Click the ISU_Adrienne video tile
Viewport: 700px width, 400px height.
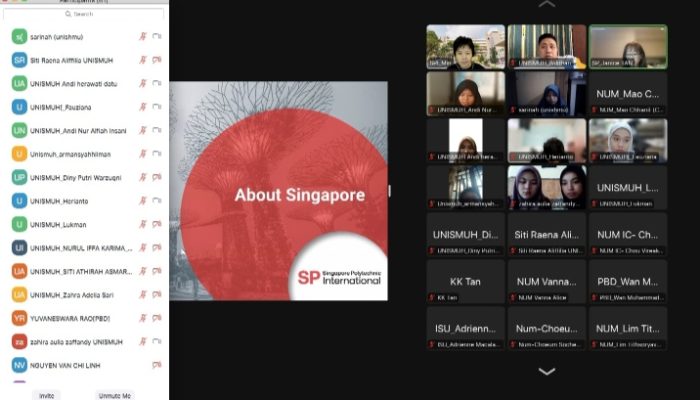pyautogui.click(x=465, y=328)
